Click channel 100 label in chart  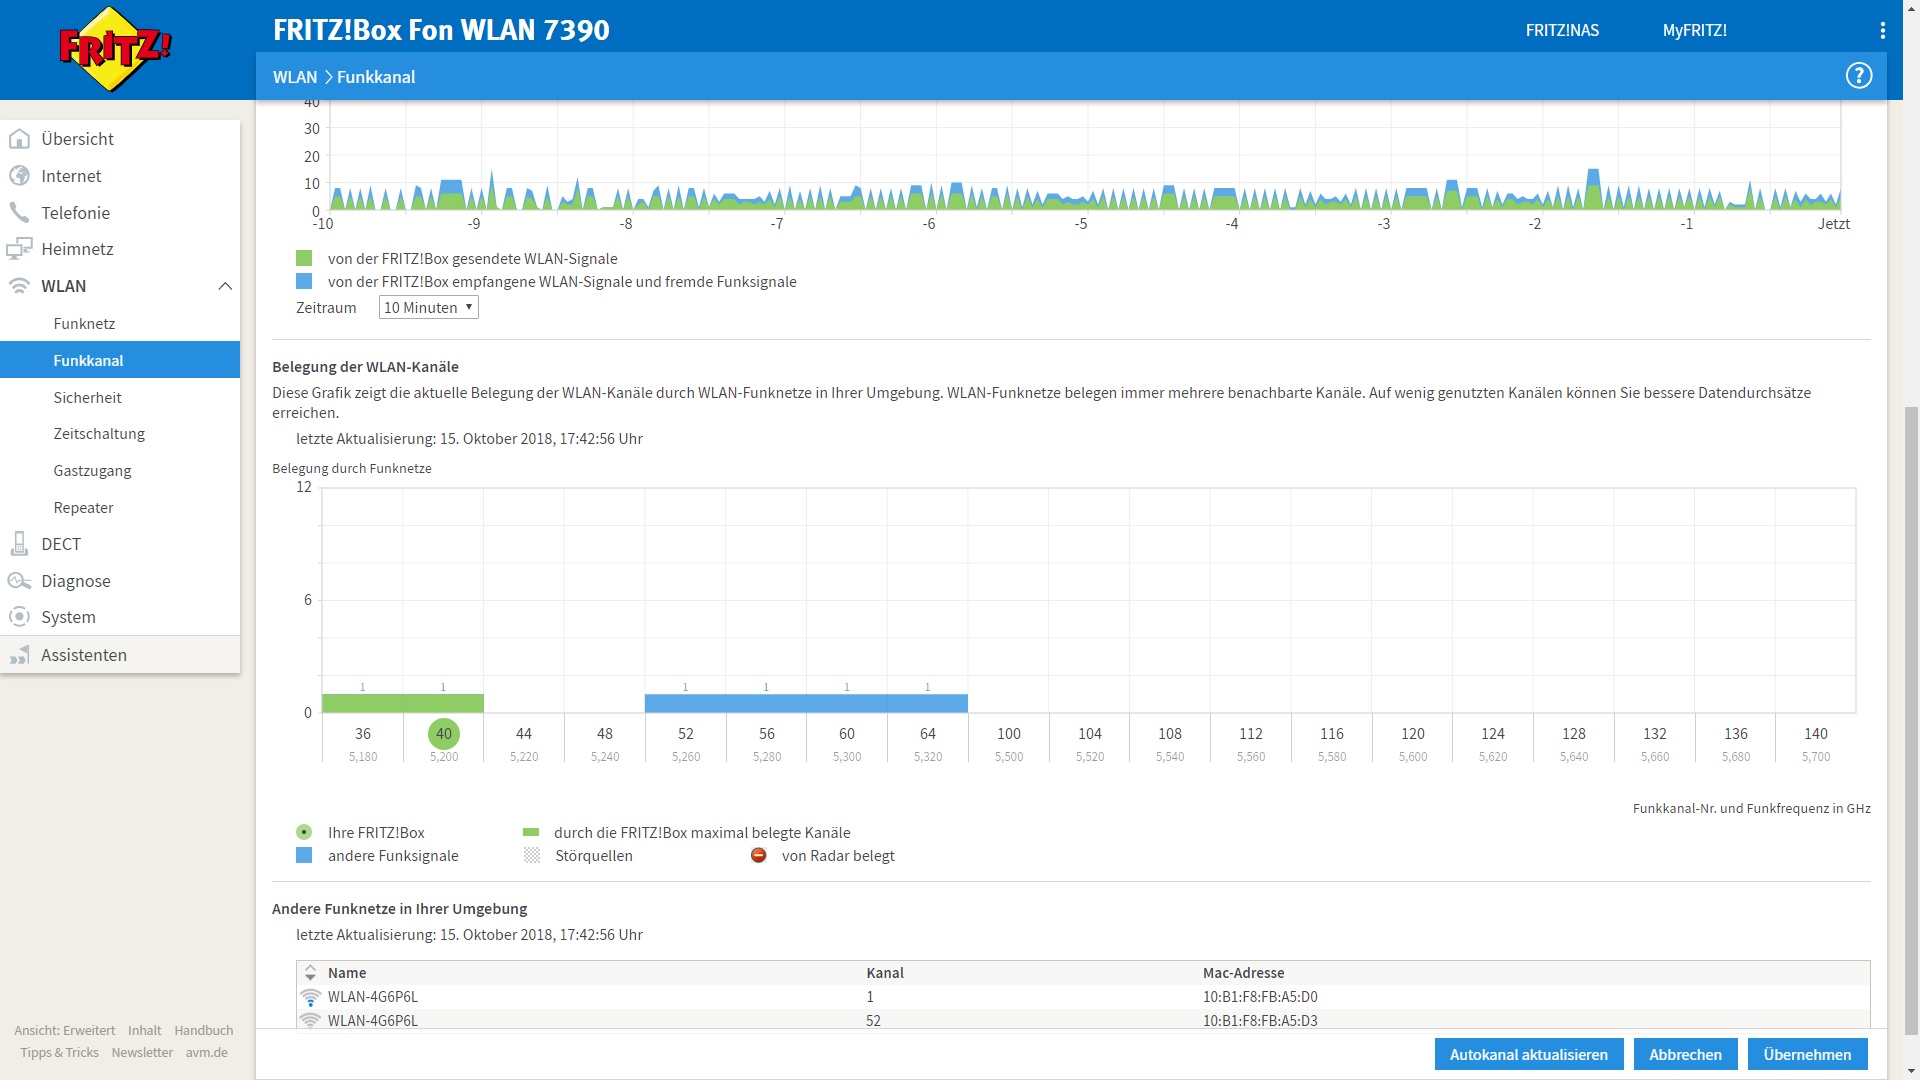tap(1008, 734)
